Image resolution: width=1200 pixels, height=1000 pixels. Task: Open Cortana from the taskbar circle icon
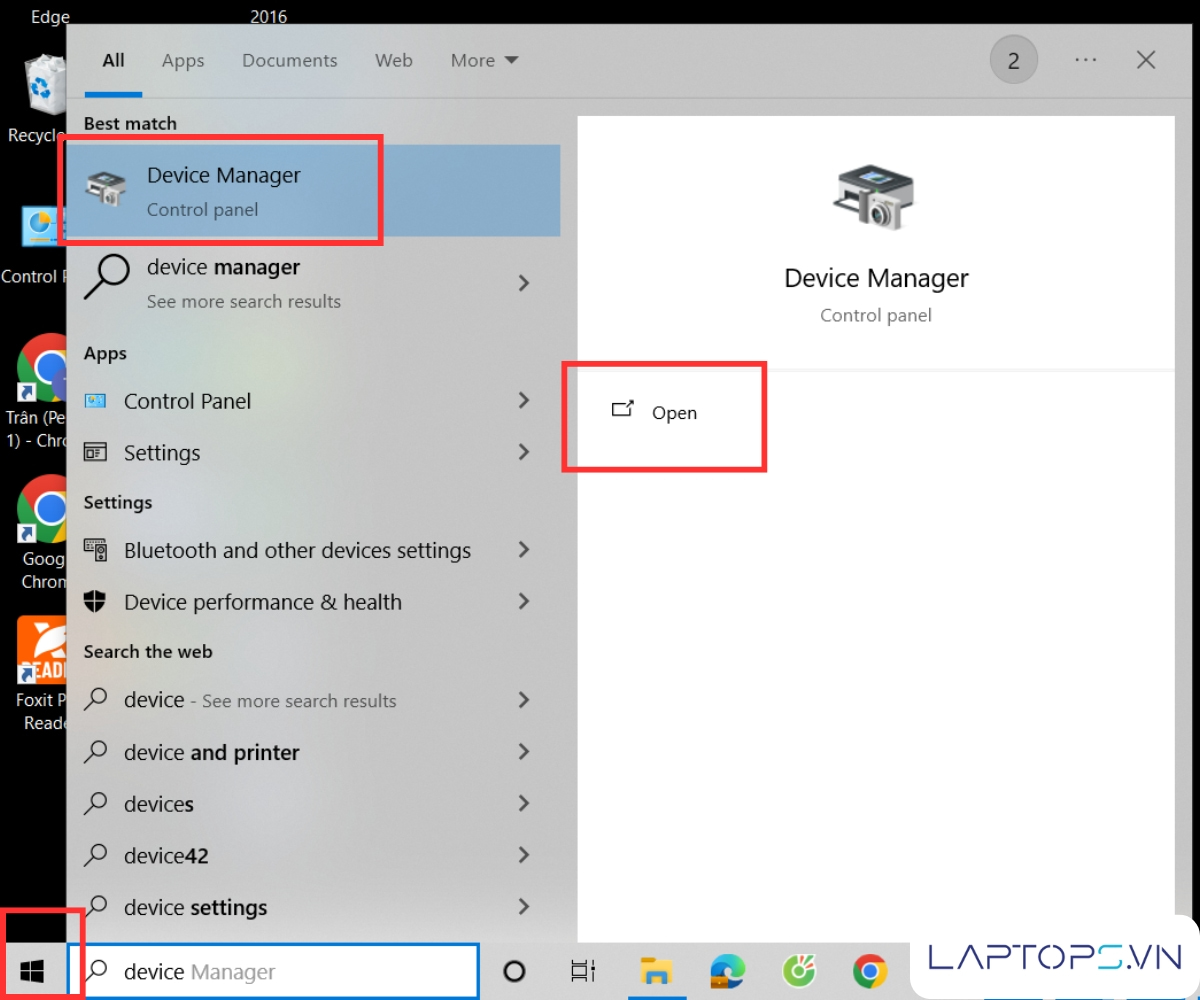pos(514,971)
